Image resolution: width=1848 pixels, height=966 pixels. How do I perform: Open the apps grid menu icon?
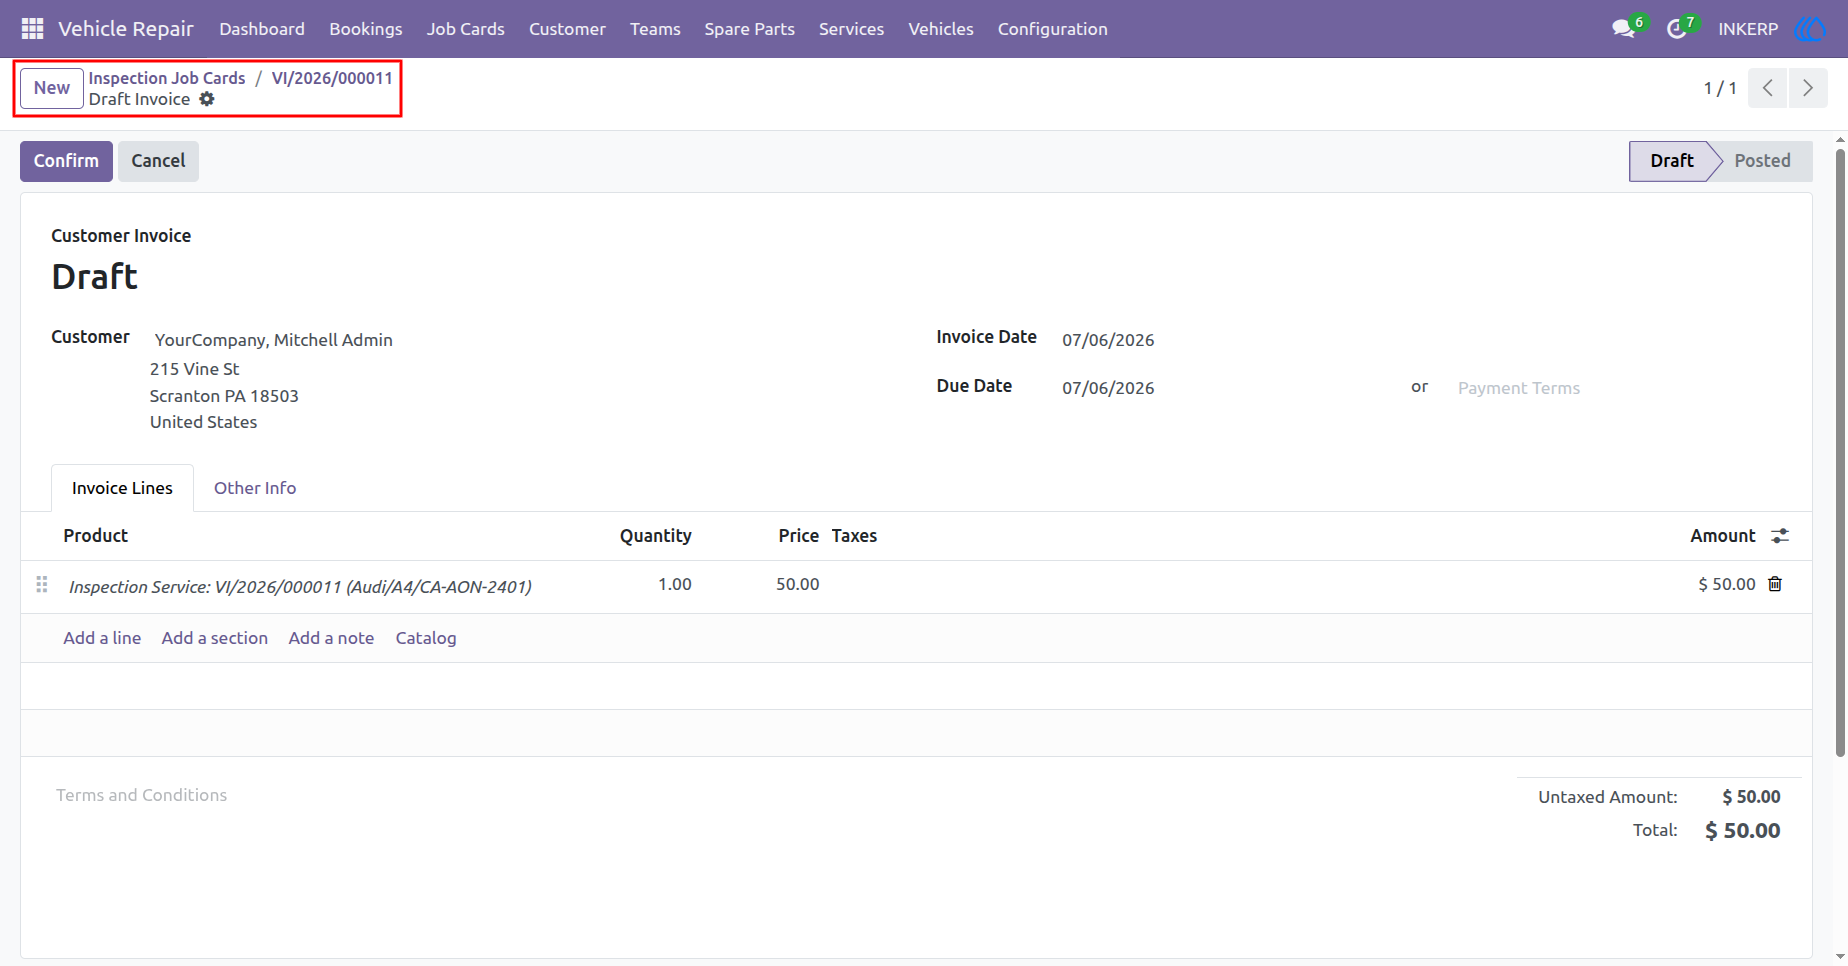pos(32,29)
